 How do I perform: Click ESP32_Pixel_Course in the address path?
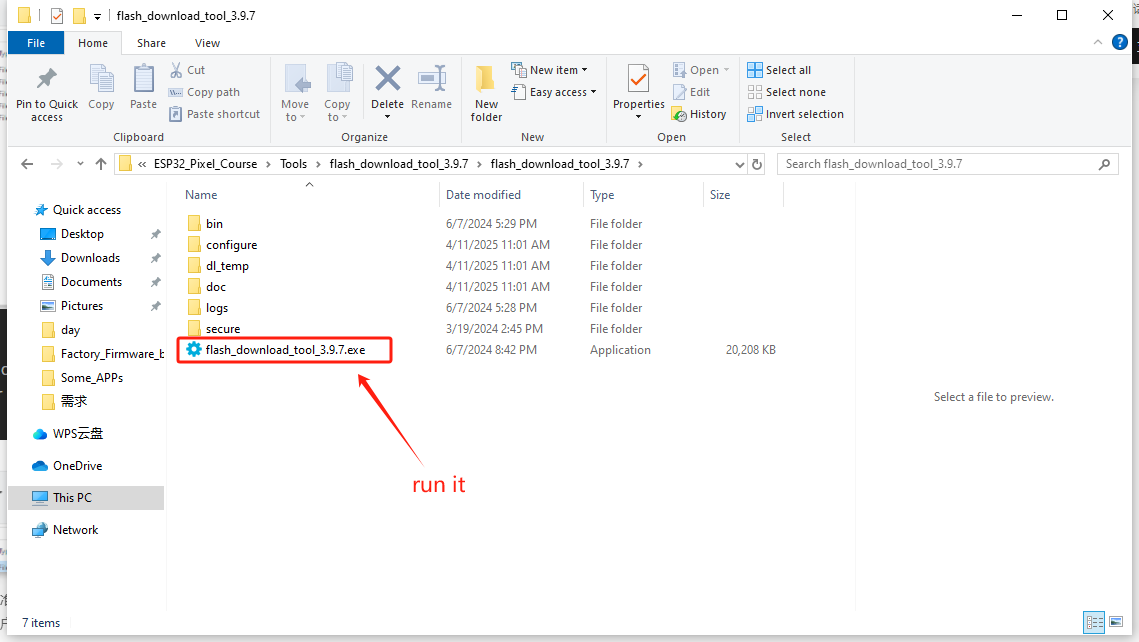[x=206, y=164]
